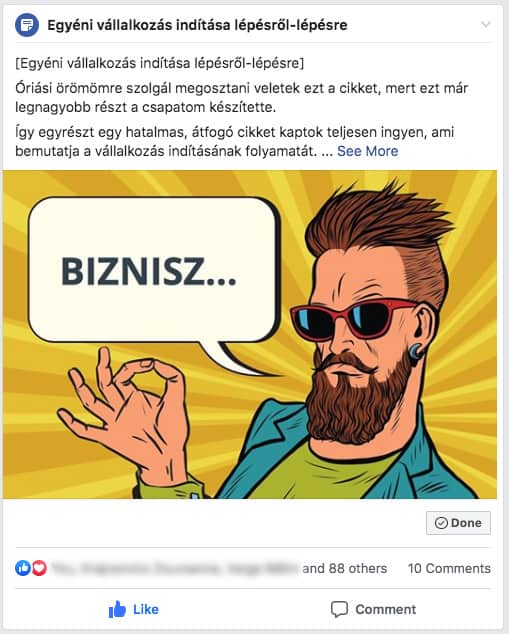Click the "See More" link
509x634 pixels.
(x=367, y=151)
